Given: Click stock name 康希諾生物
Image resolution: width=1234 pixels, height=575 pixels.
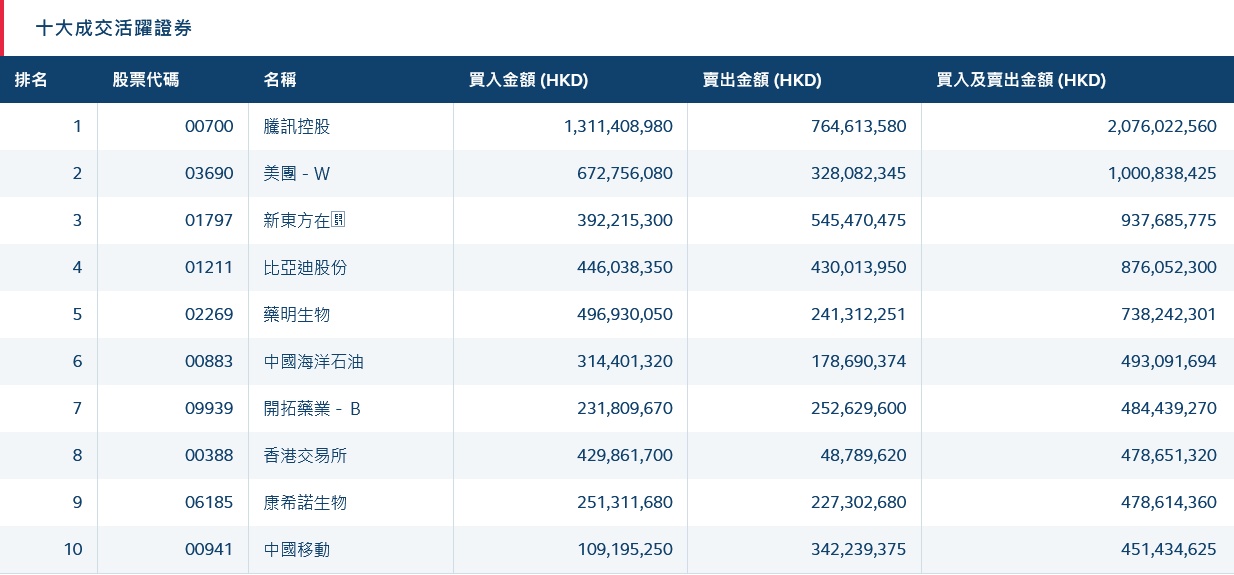Looking at the screenshot, I should (305, 502).
